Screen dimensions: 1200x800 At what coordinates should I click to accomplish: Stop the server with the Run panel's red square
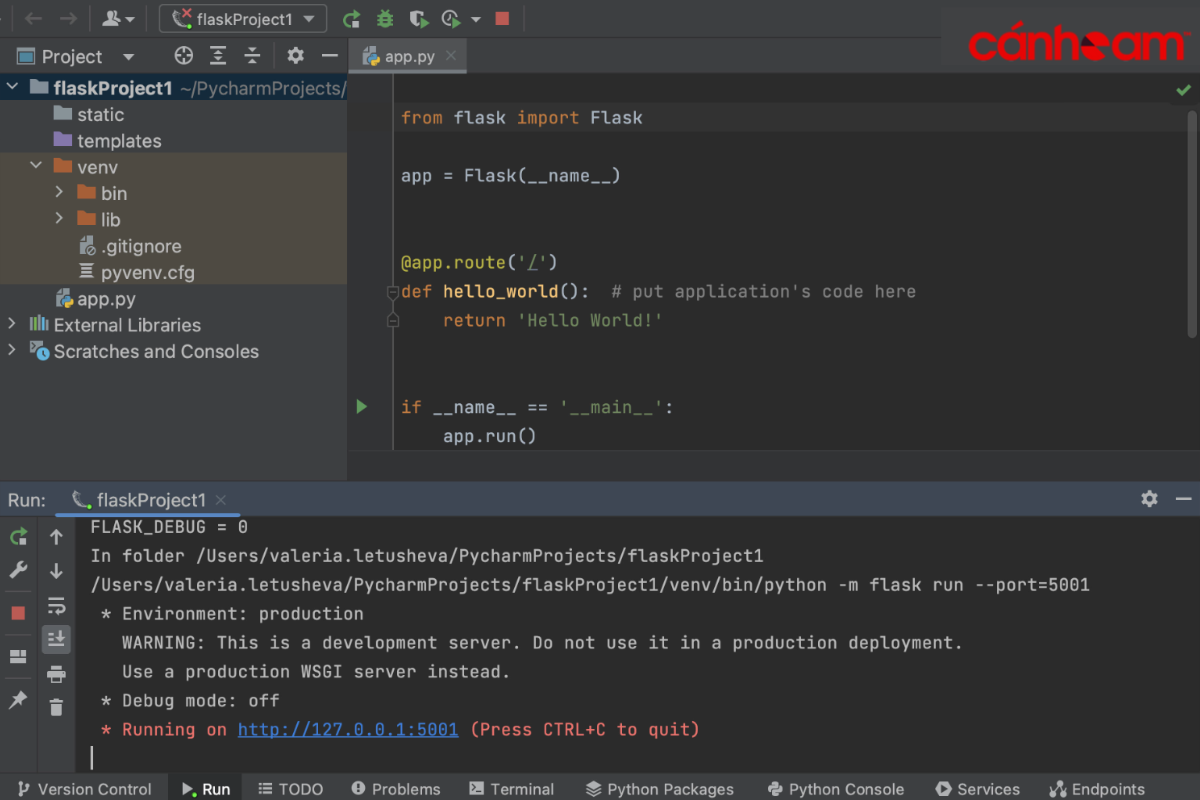tap(18, 613)
